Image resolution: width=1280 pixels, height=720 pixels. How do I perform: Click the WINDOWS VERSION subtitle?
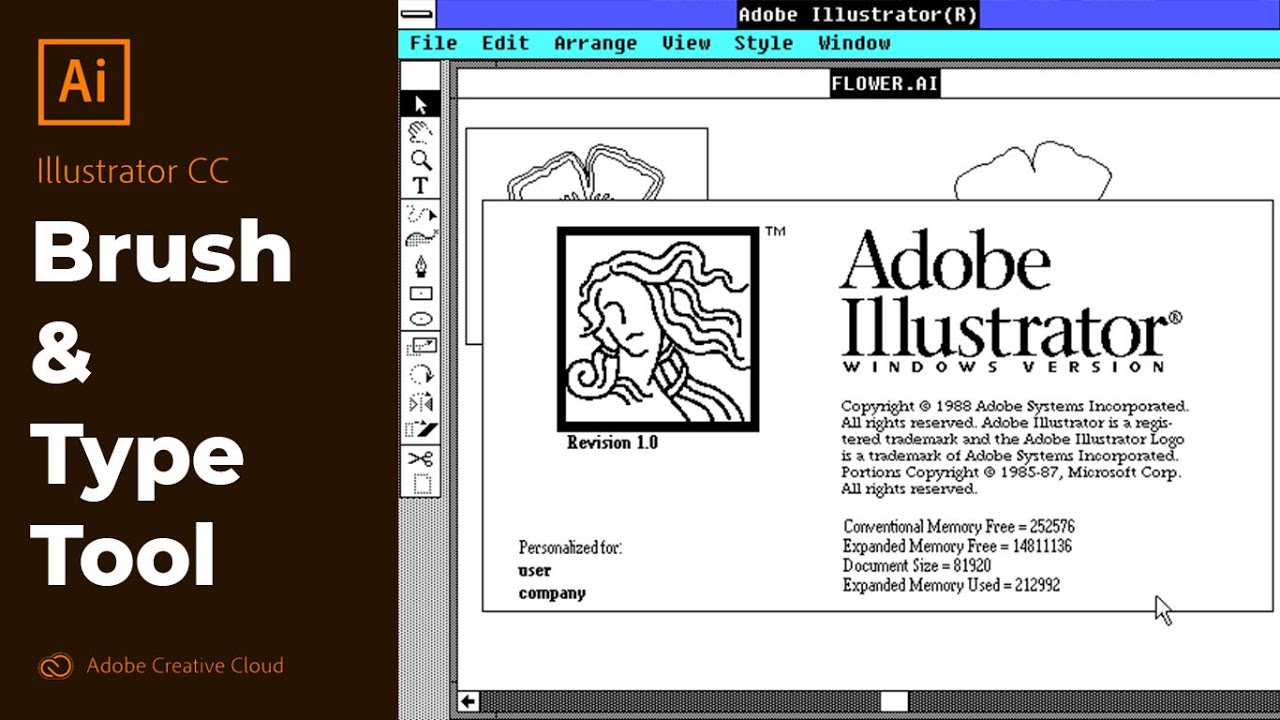click(x=1004, y=367)
